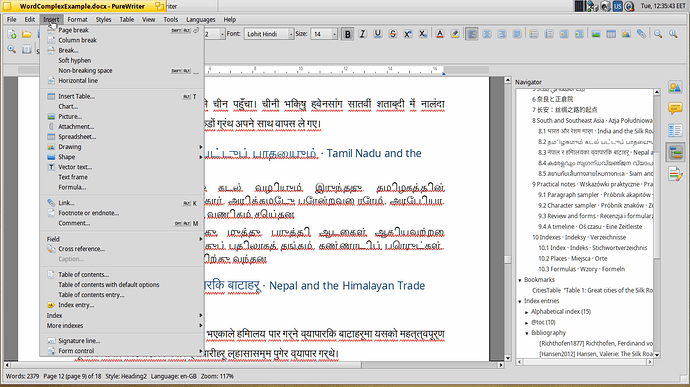The width and height of the screenshot is (690, 387).
Task: Toggle superscript formatting
Action: pyautogui.click(x=408, y=34)
